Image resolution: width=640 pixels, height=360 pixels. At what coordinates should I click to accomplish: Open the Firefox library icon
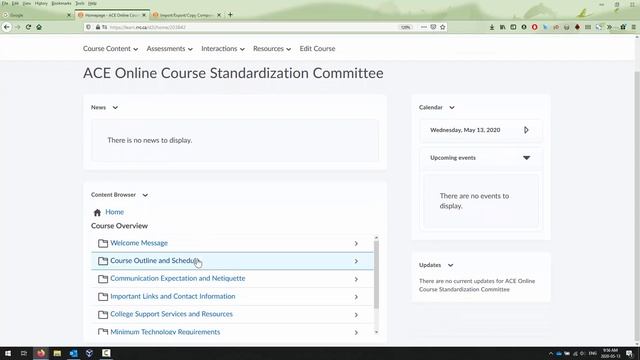click(502, 27)
